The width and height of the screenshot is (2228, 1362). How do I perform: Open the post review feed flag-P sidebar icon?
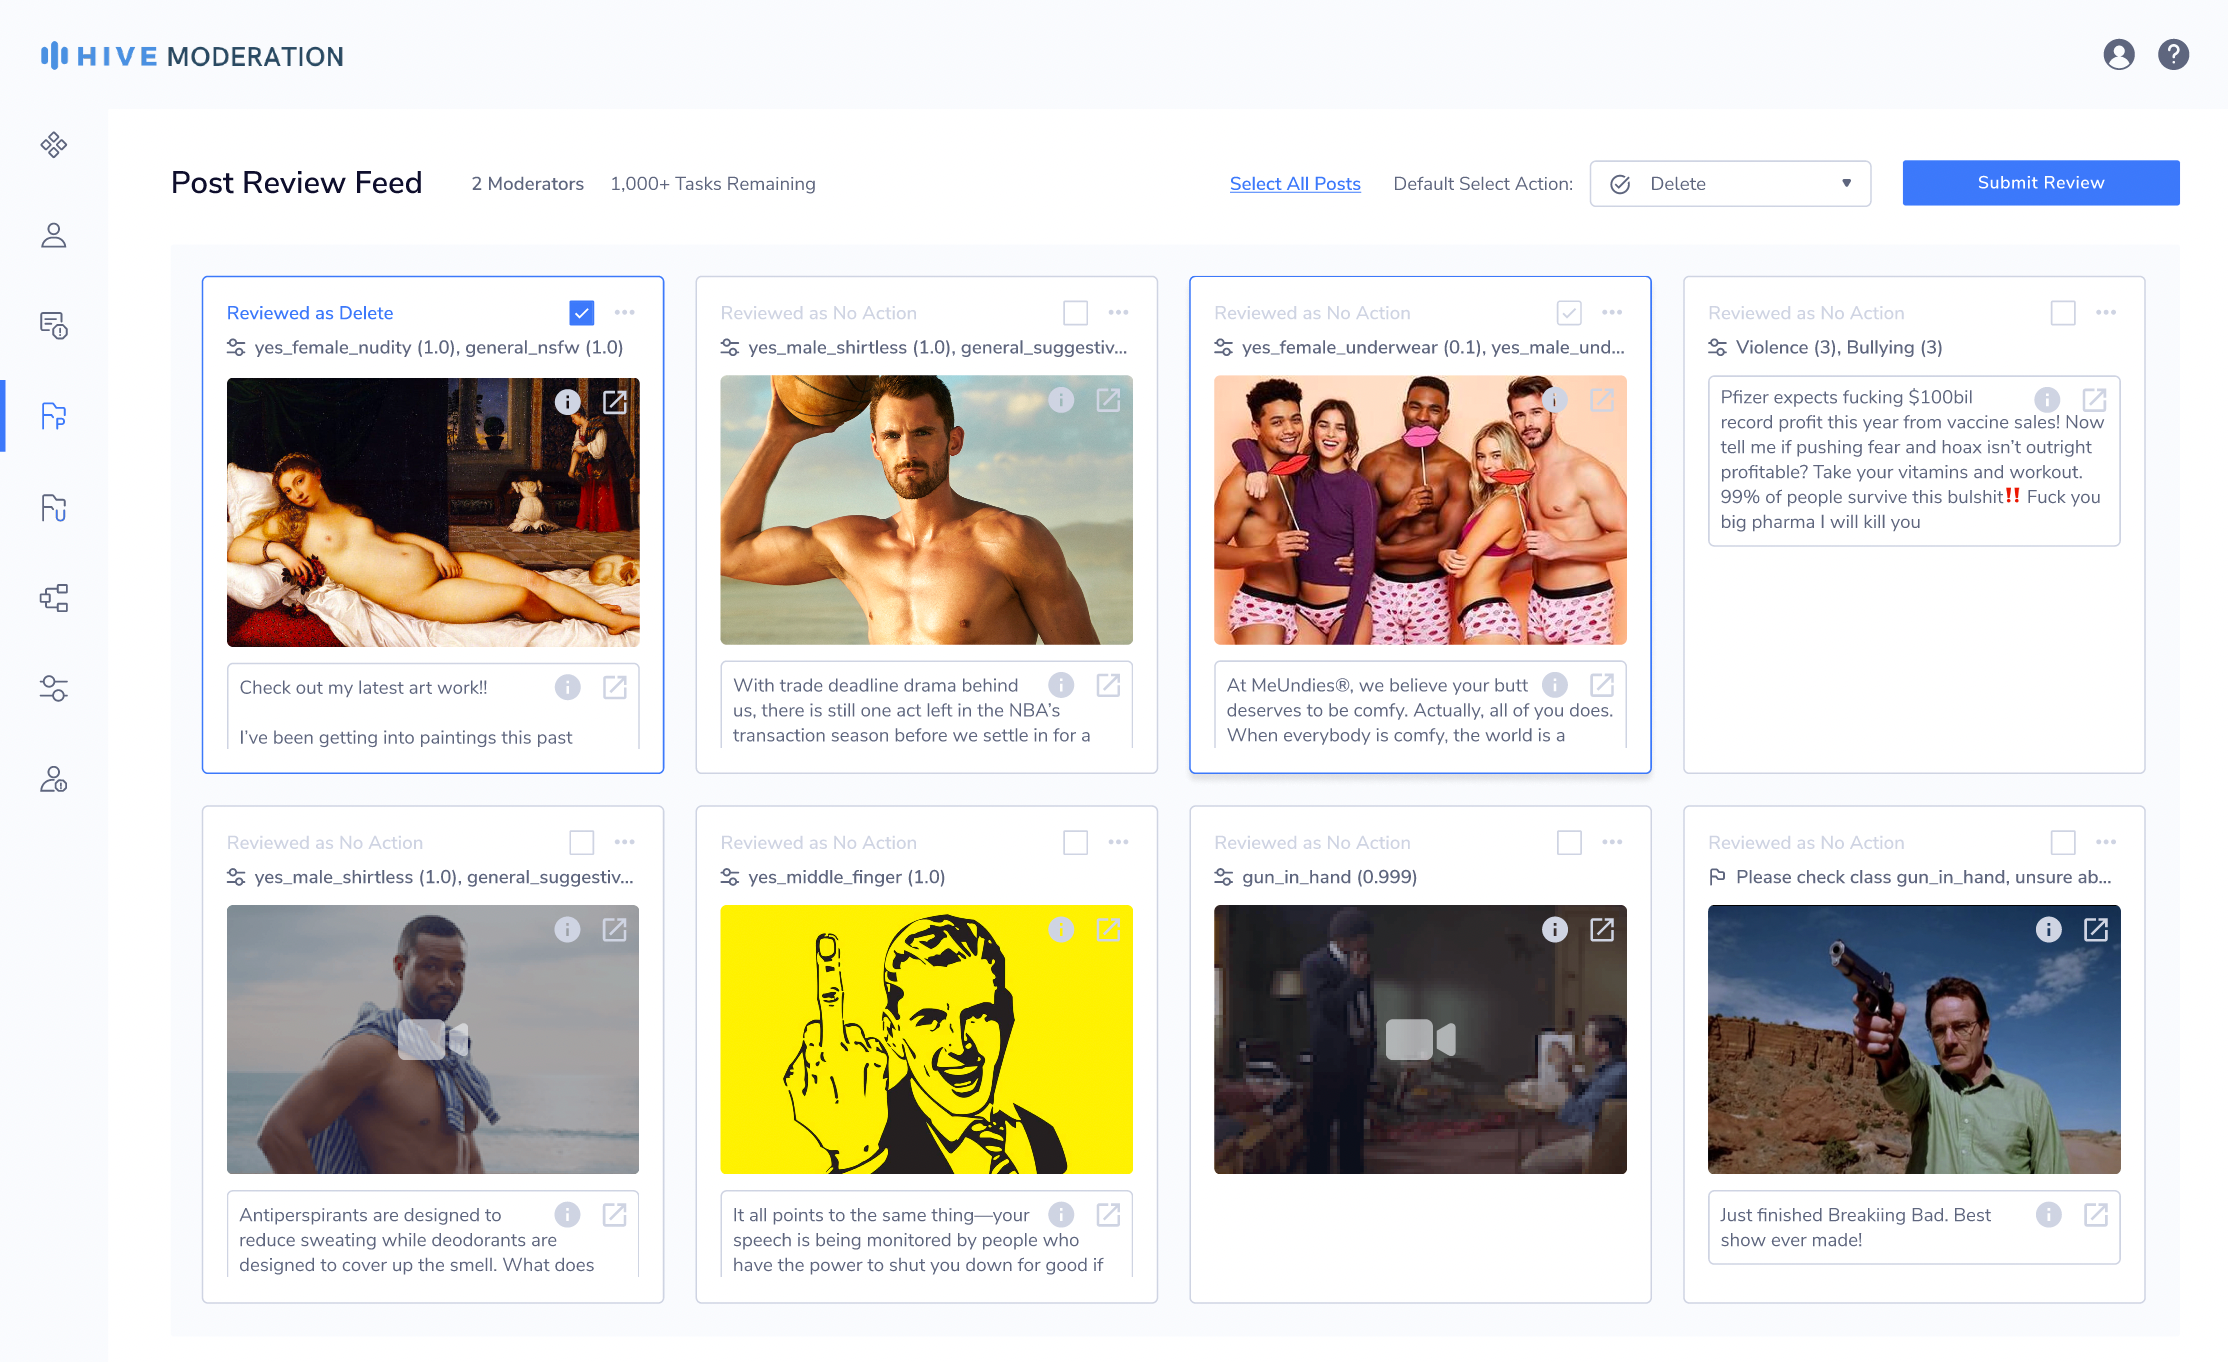54,416
